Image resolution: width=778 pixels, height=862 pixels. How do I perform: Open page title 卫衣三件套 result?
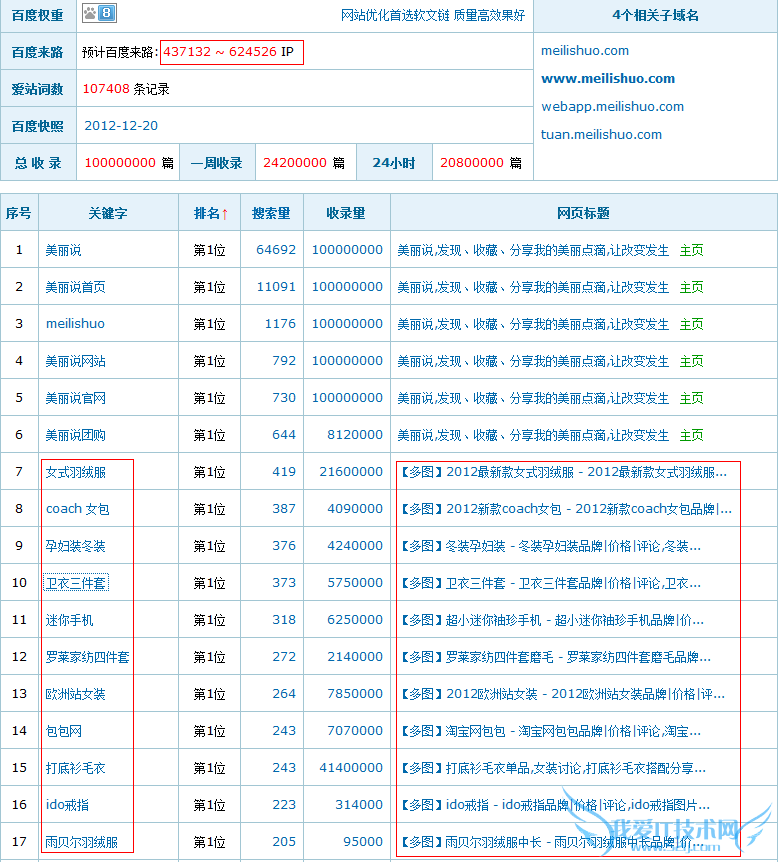pos(549,583)
